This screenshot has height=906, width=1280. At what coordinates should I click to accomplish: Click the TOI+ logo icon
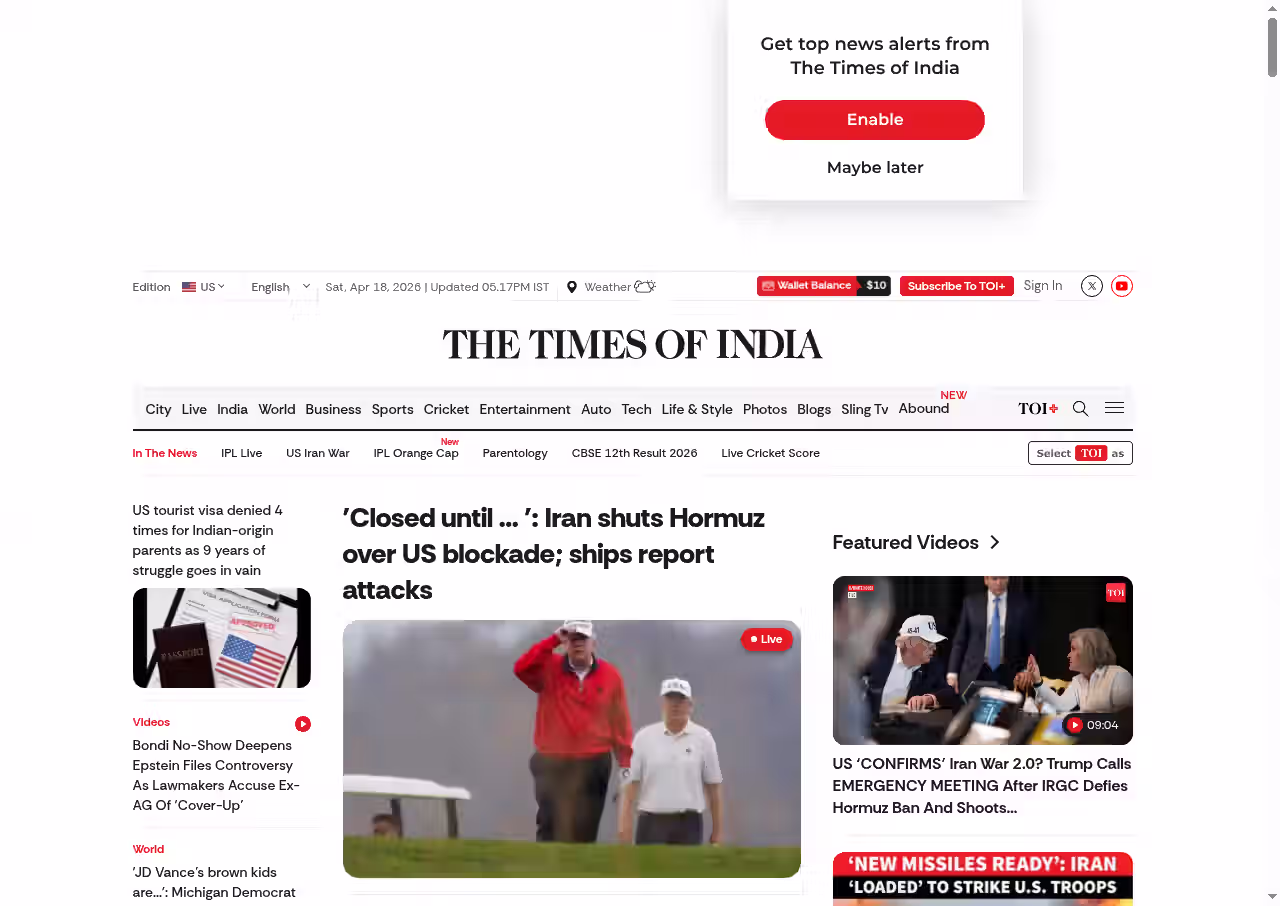[x=1037, y=408]
